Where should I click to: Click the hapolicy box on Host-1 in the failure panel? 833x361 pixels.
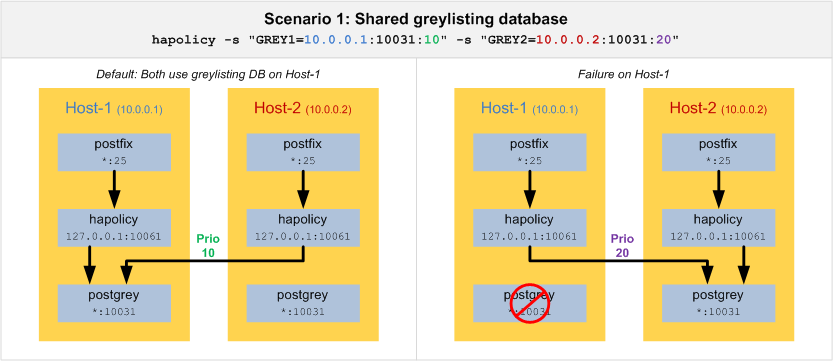coord(530,228)
